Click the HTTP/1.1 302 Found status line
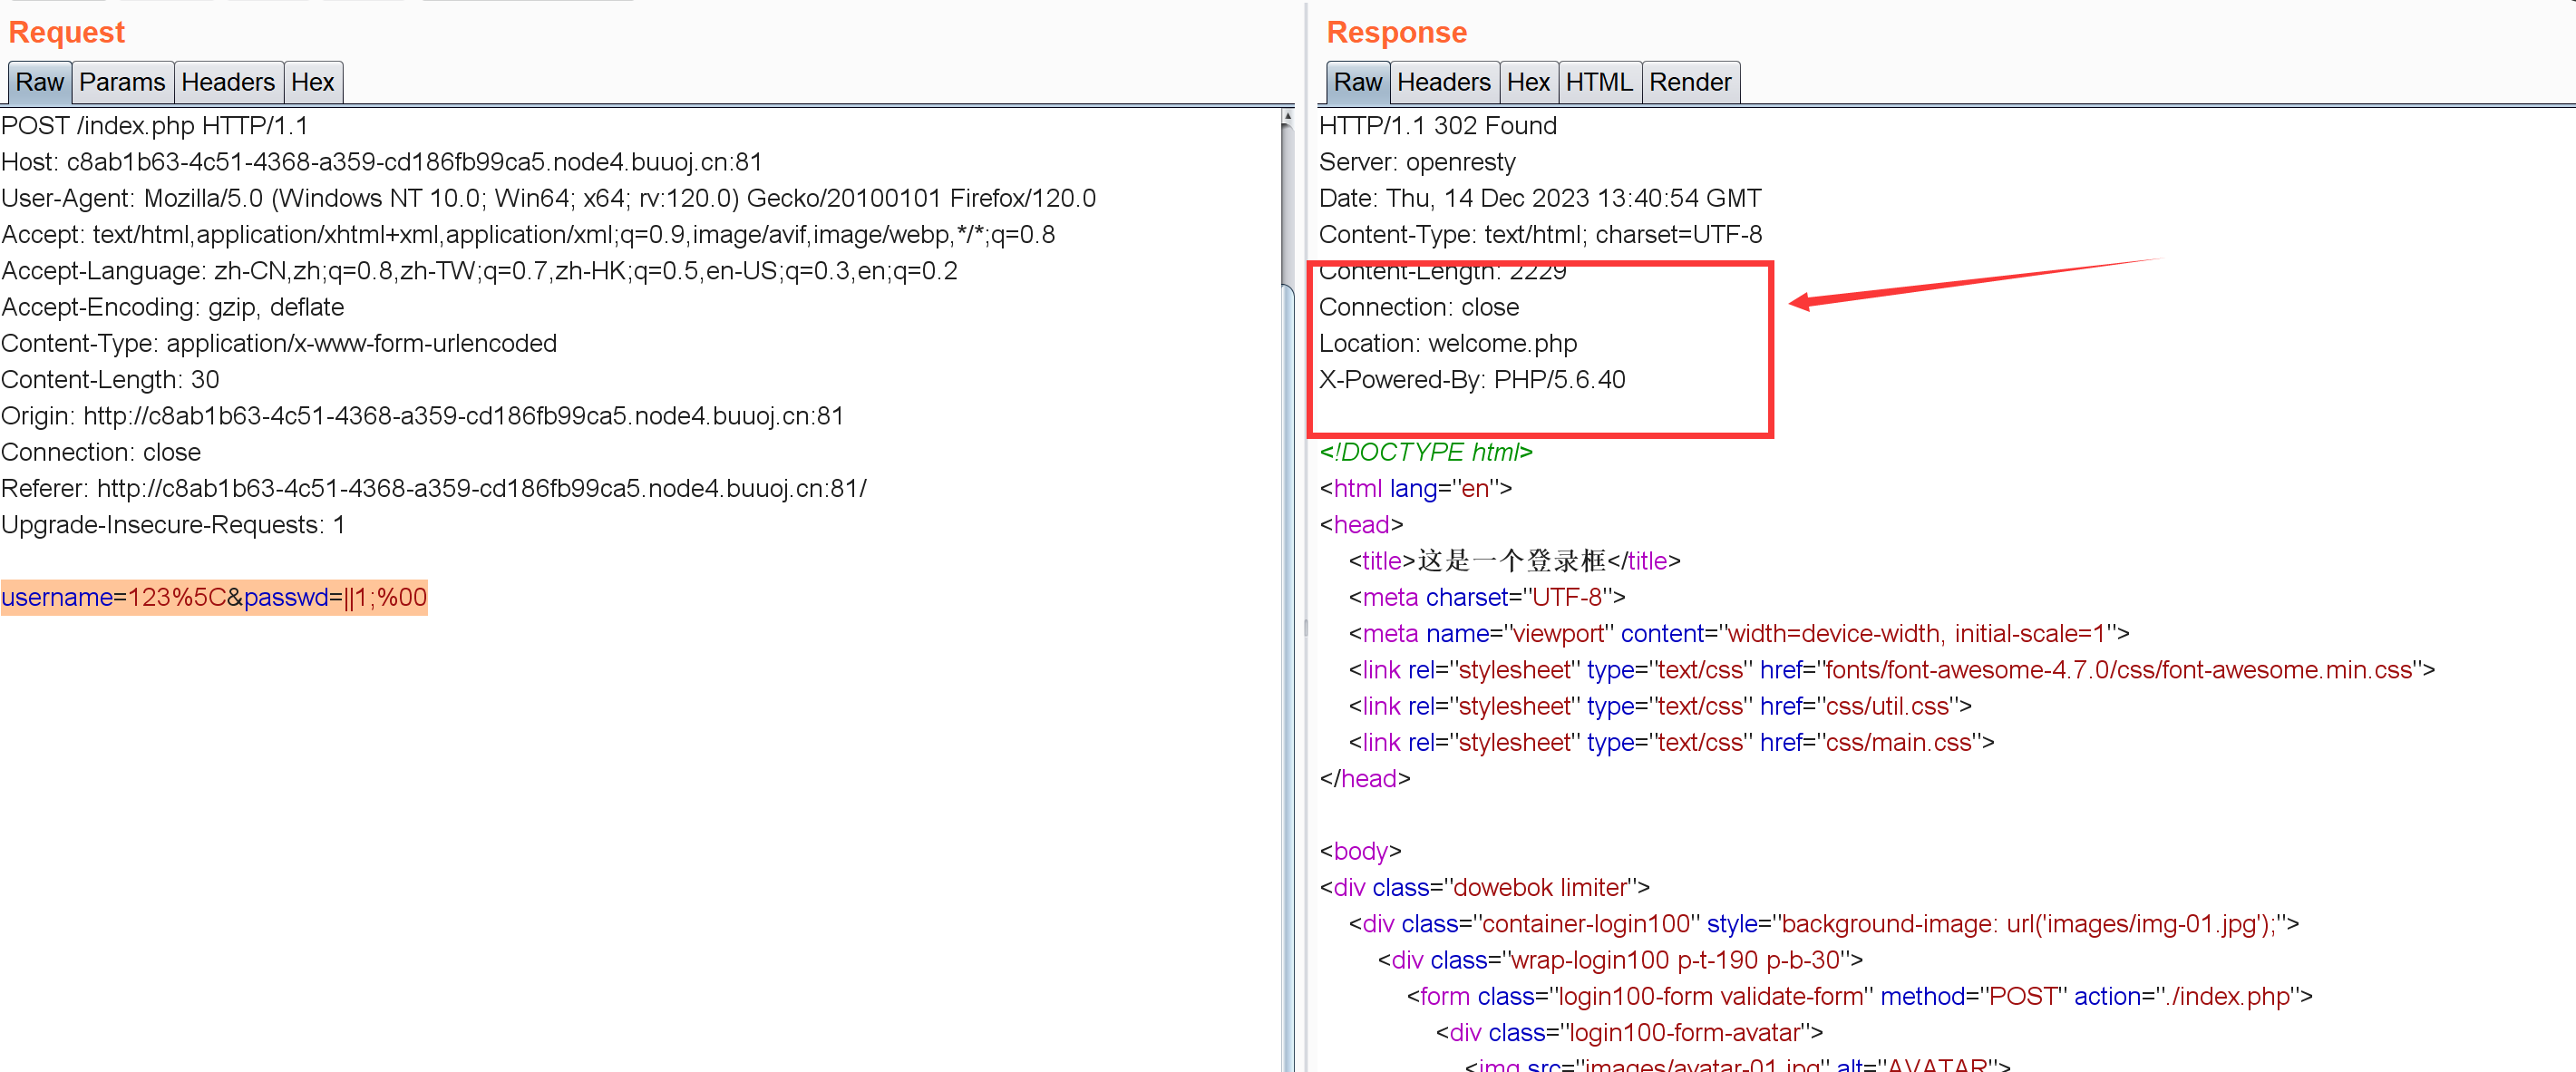This screenshot has height=1072, width=2576. tap(1438, 126)
